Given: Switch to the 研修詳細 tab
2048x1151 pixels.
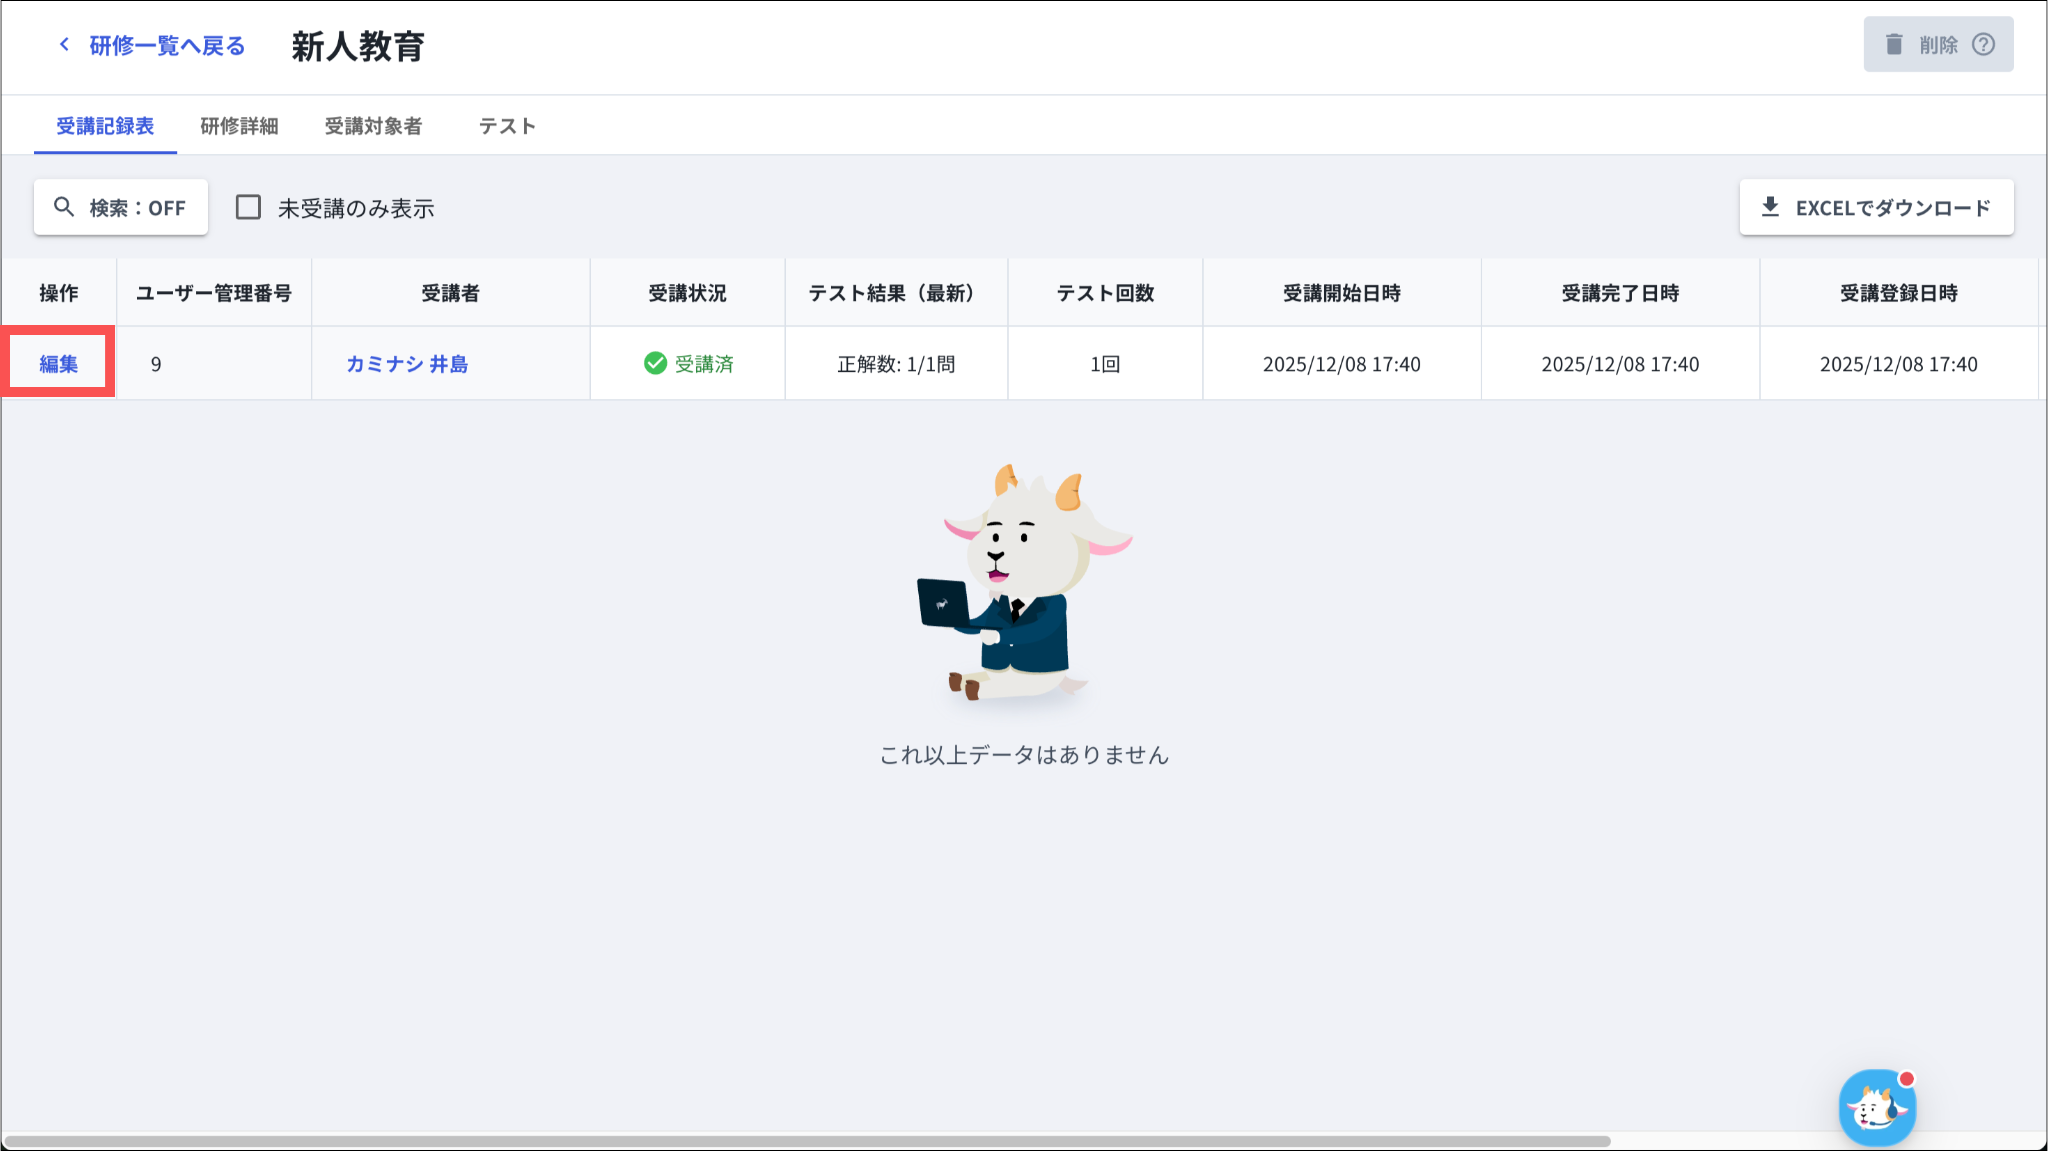Looking at the screenshot, I should [x=239, y=126].
